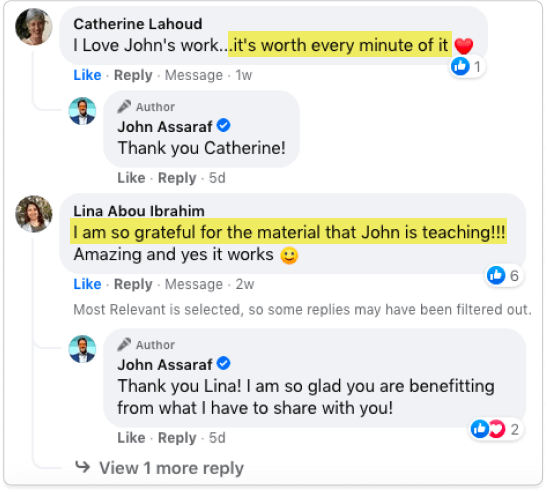Open Catherine Lahoud's profile picture
The image size is (547, 492).
click(x=34, y=27)
